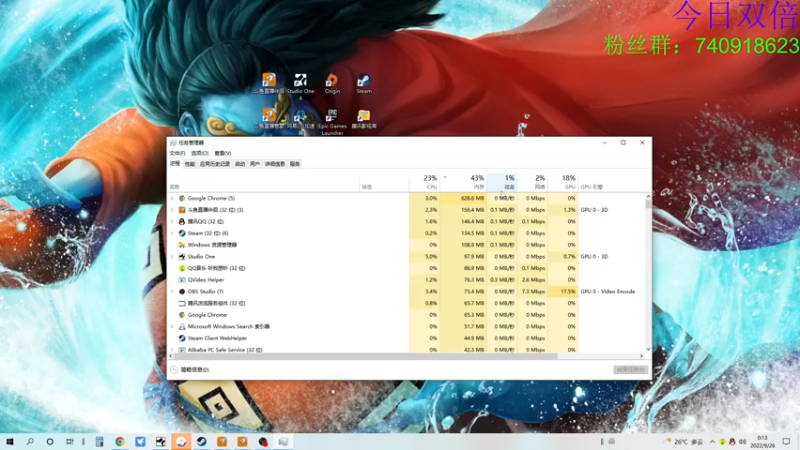Click the Google Chrome (5) process icon

182,198
